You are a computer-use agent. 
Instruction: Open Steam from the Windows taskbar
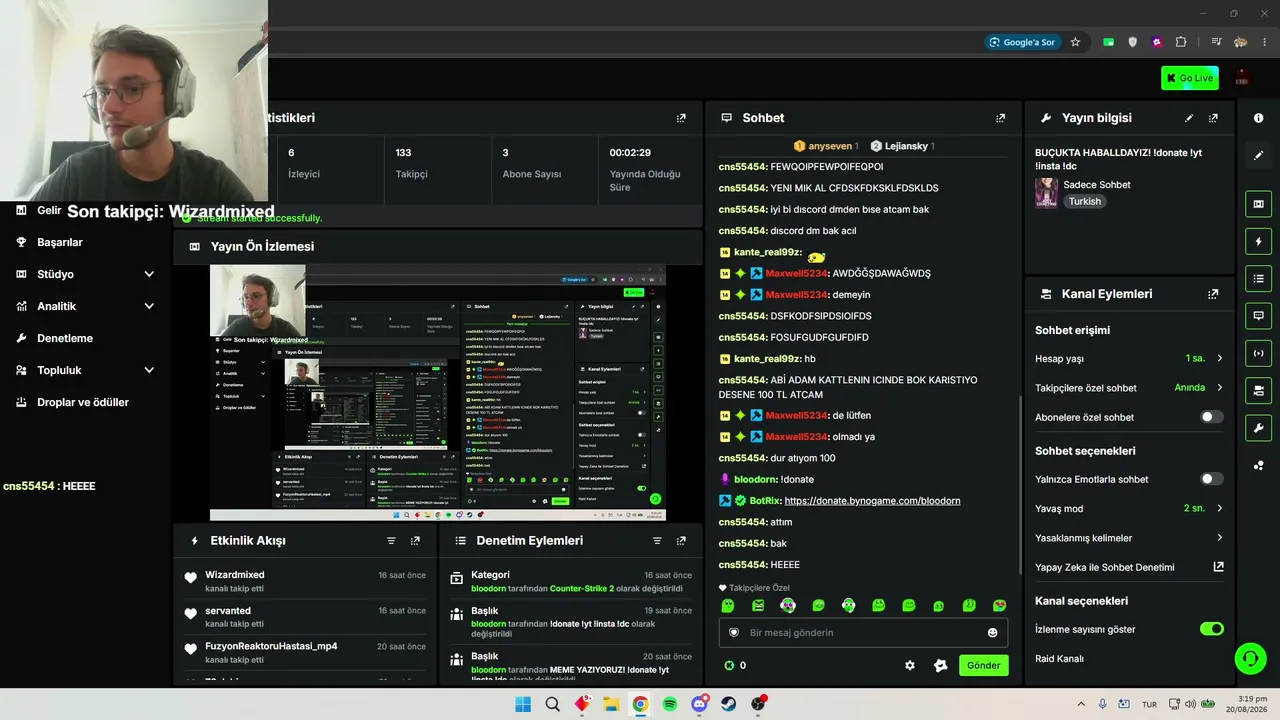tap(729, 704)
